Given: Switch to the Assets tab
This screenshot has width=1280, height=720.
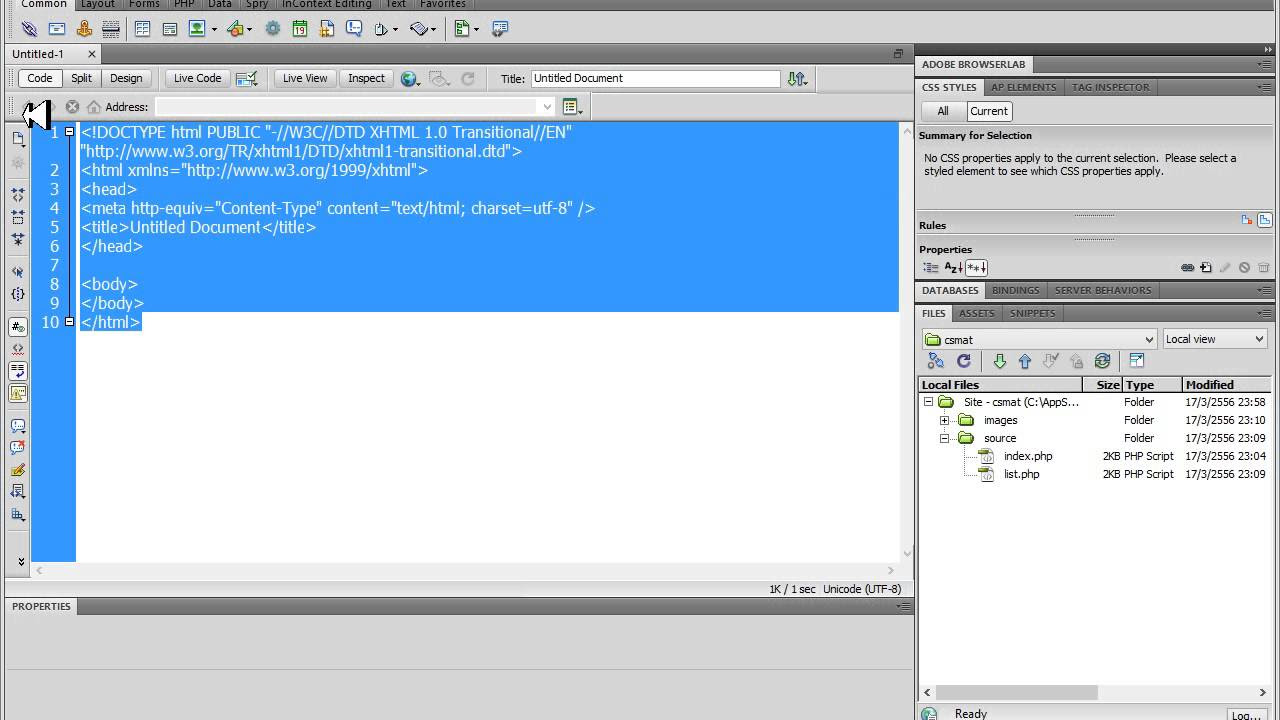Looking at the screenshot, I should (x=977, y=313).
